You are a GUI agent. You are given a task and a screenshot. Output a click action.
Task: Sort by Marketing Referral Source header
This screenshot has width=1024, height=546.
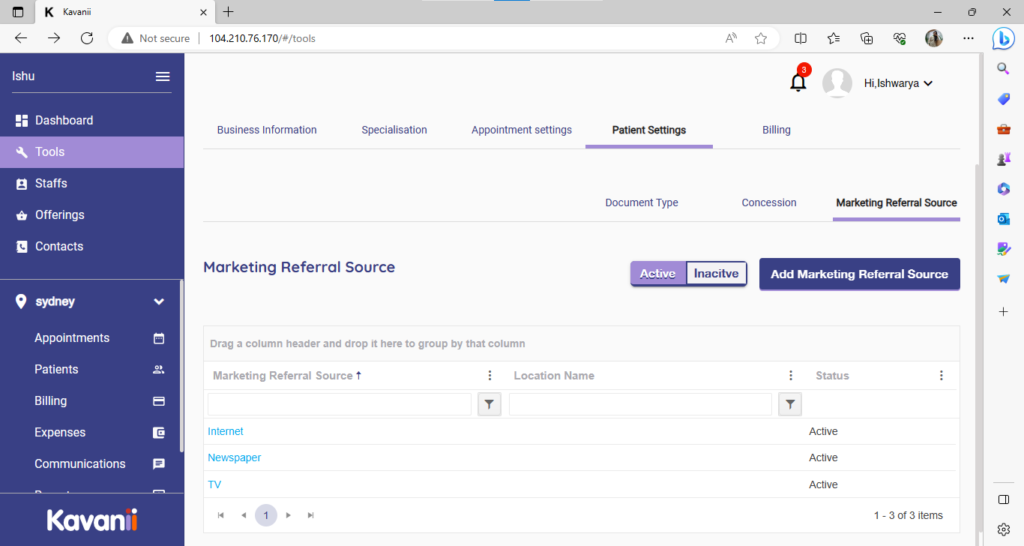click(x=283, y=376)
